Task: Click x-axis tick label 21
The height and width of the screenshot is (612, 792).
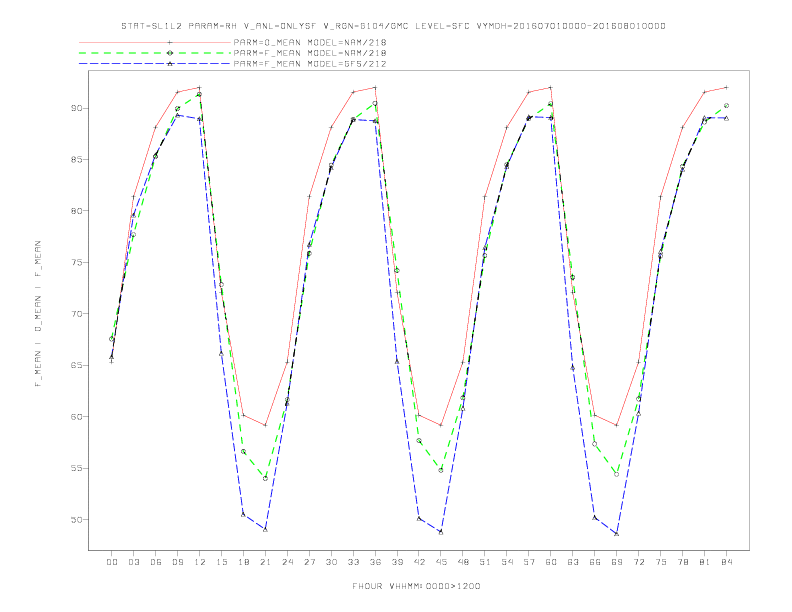Action: (x=265, y=562)
